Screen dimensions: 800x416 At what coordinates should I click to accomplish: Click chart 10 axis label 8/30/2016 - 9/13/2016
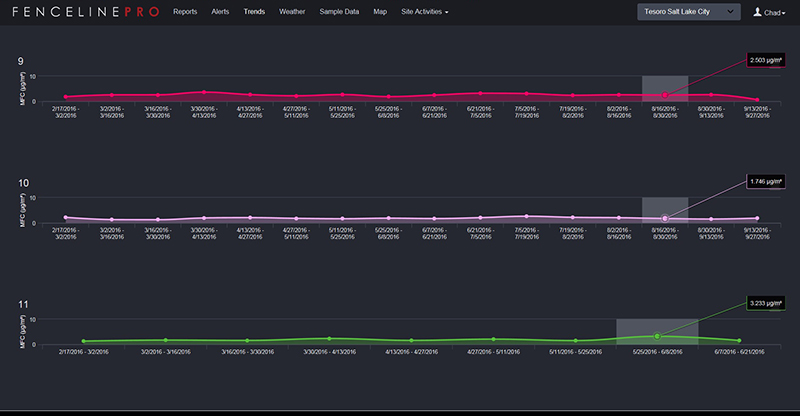coord(711,233)
